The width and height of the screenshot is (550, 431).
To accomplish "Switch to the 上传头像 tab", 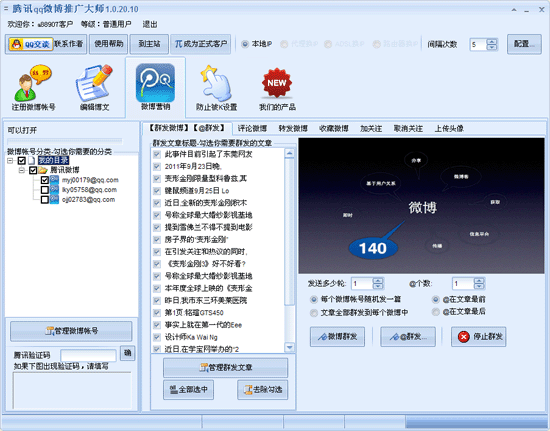I will (x=449, y=129).
